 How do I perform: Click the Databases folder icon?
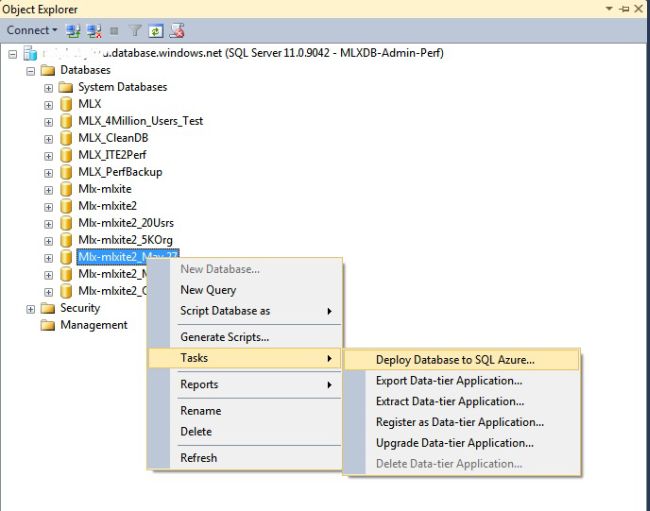48,70
